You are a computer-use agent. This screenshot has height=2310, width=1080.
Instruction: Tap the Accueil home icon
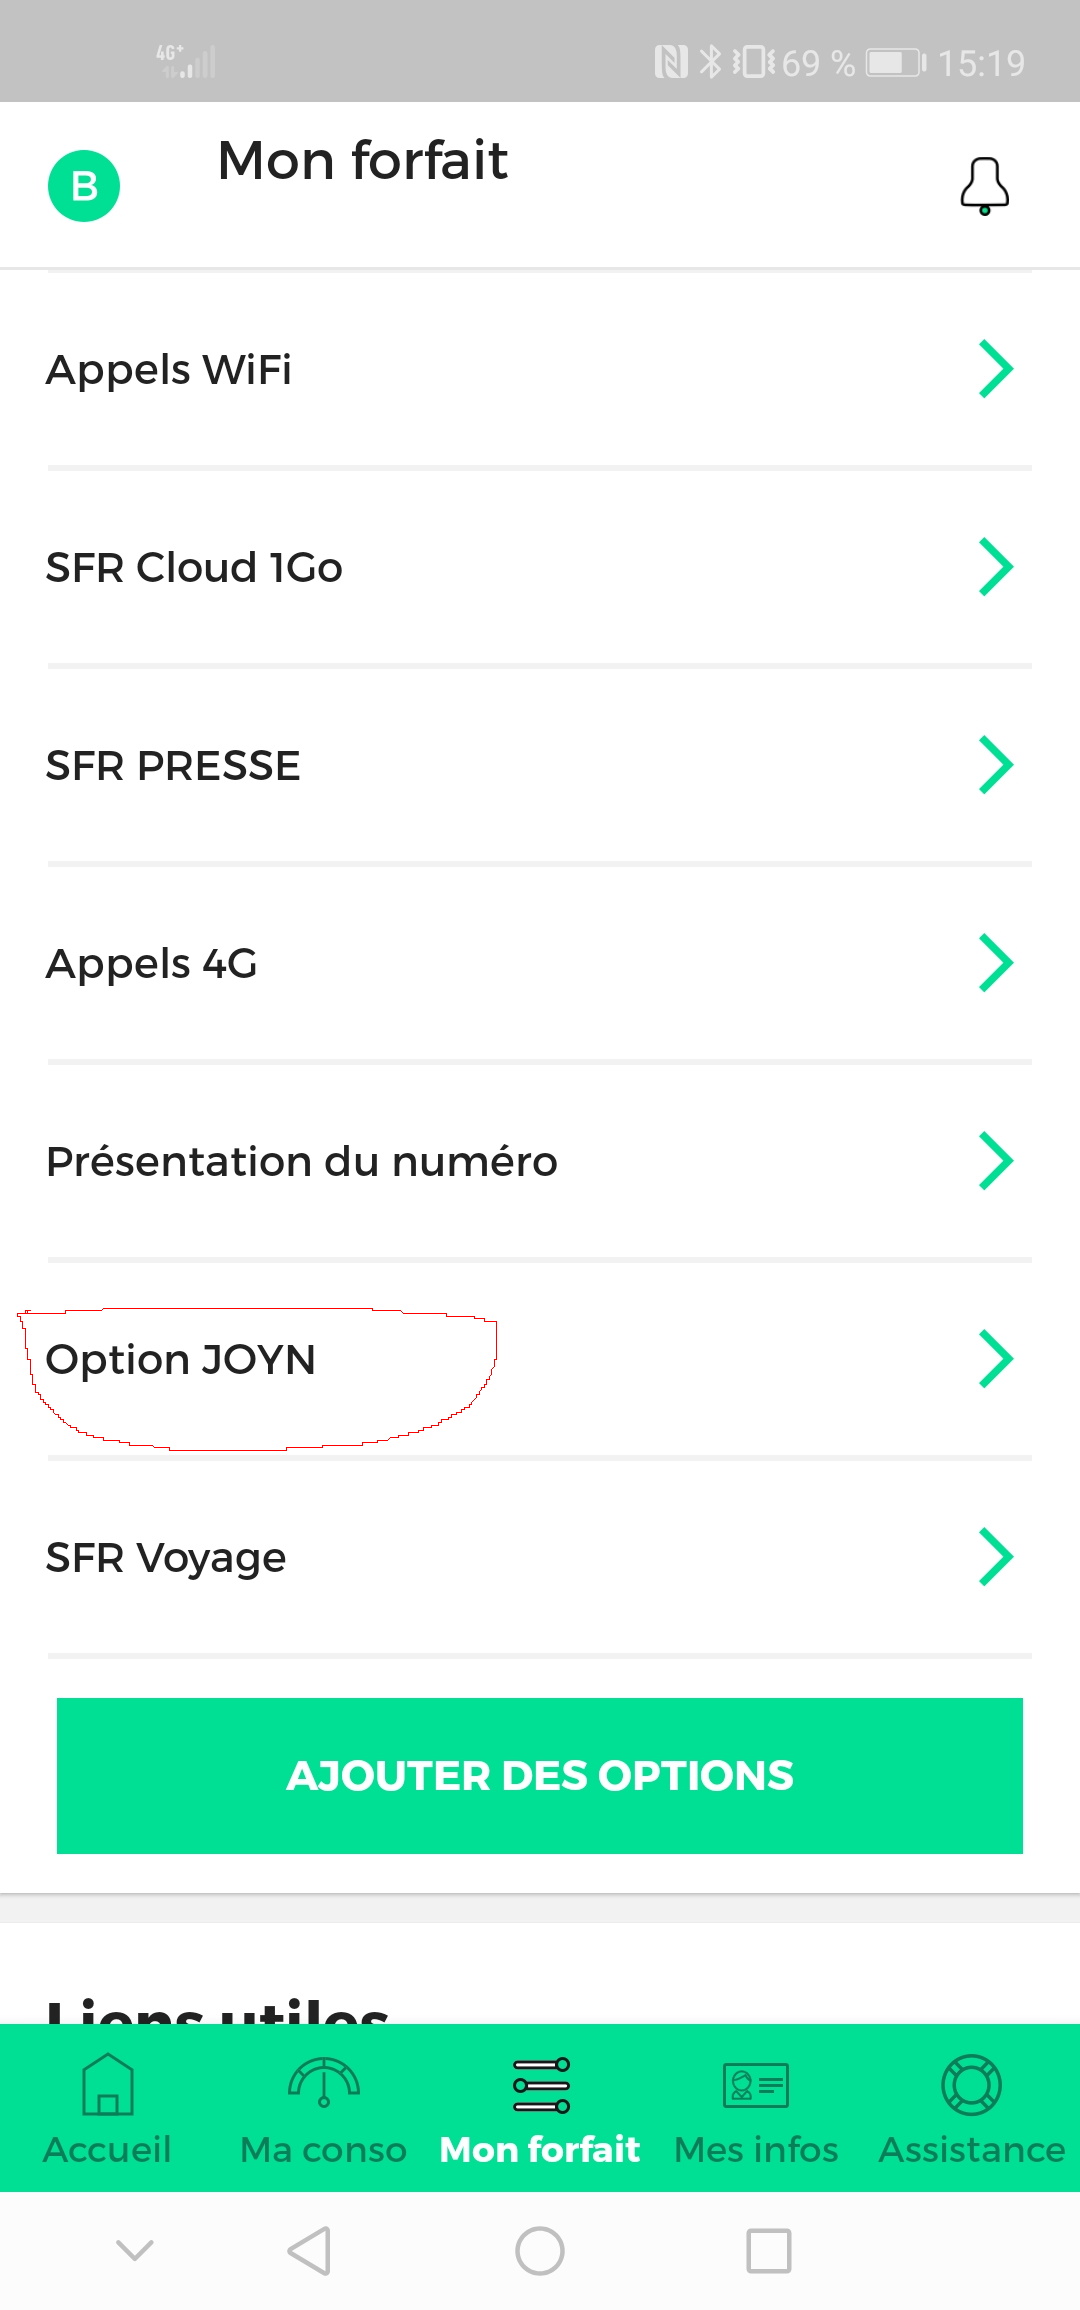pos(108,2084)
